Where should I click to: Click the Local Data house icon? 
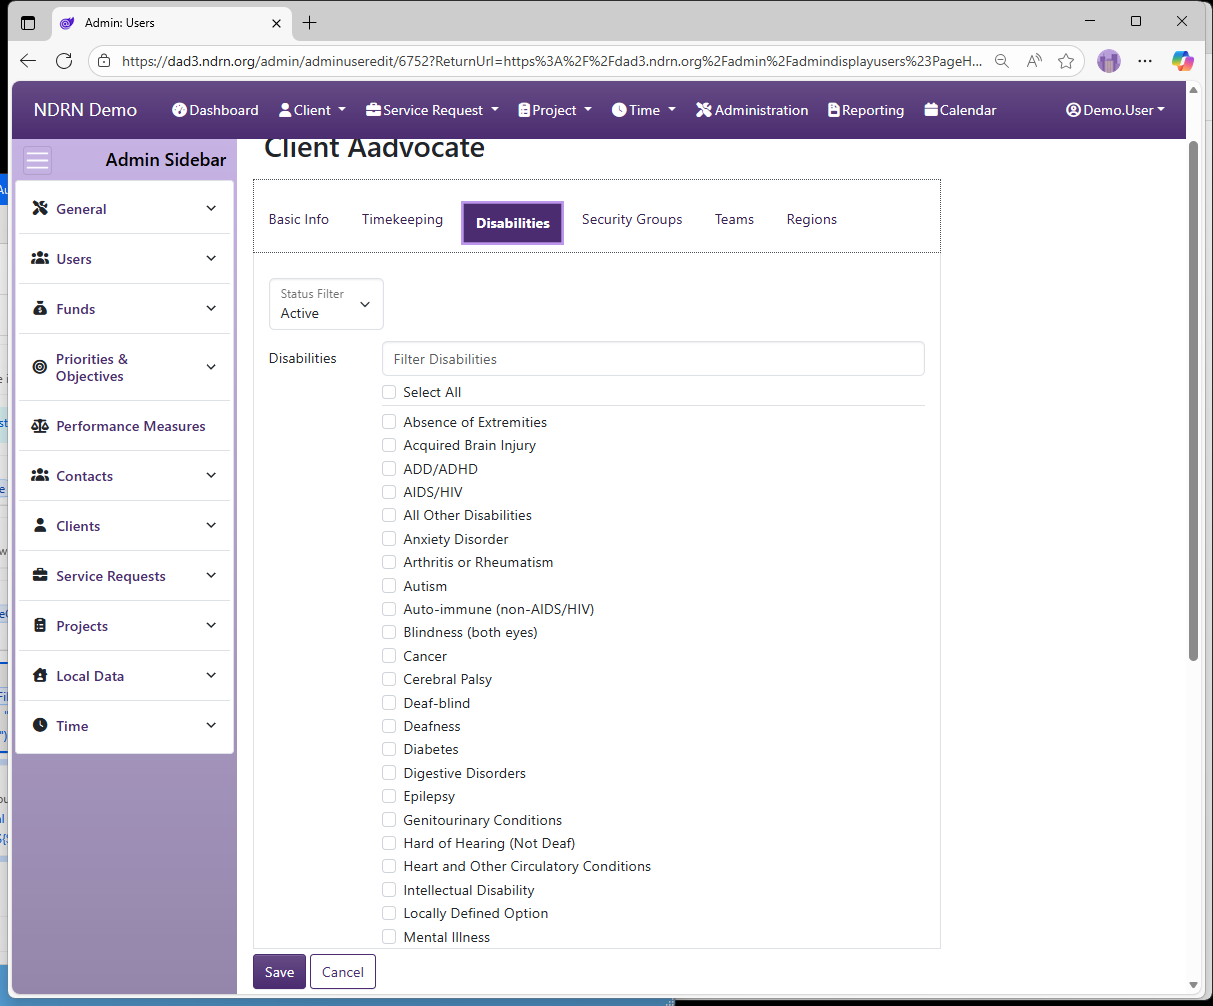(x=40, y=675)
